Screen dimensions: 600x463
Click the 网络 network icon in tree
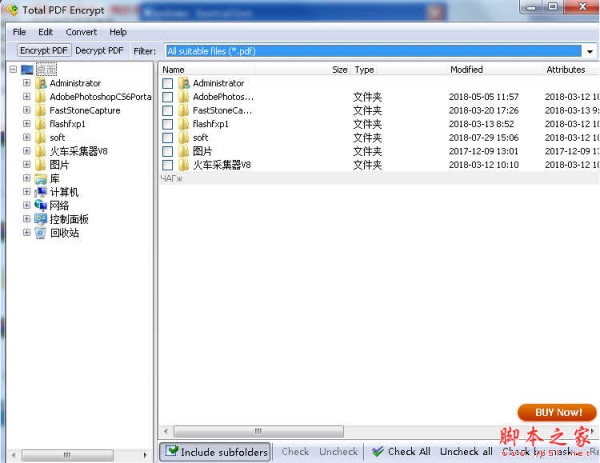coord(41,205)
